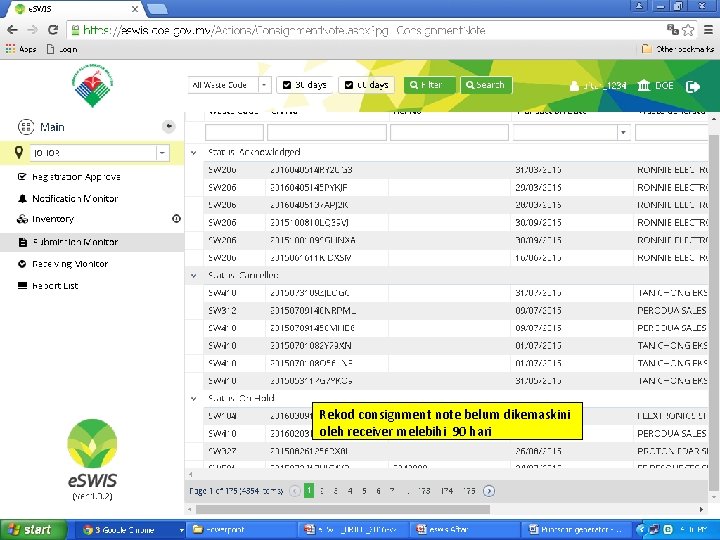
Task: Click the browser address bar
Action: click(365, 30)
